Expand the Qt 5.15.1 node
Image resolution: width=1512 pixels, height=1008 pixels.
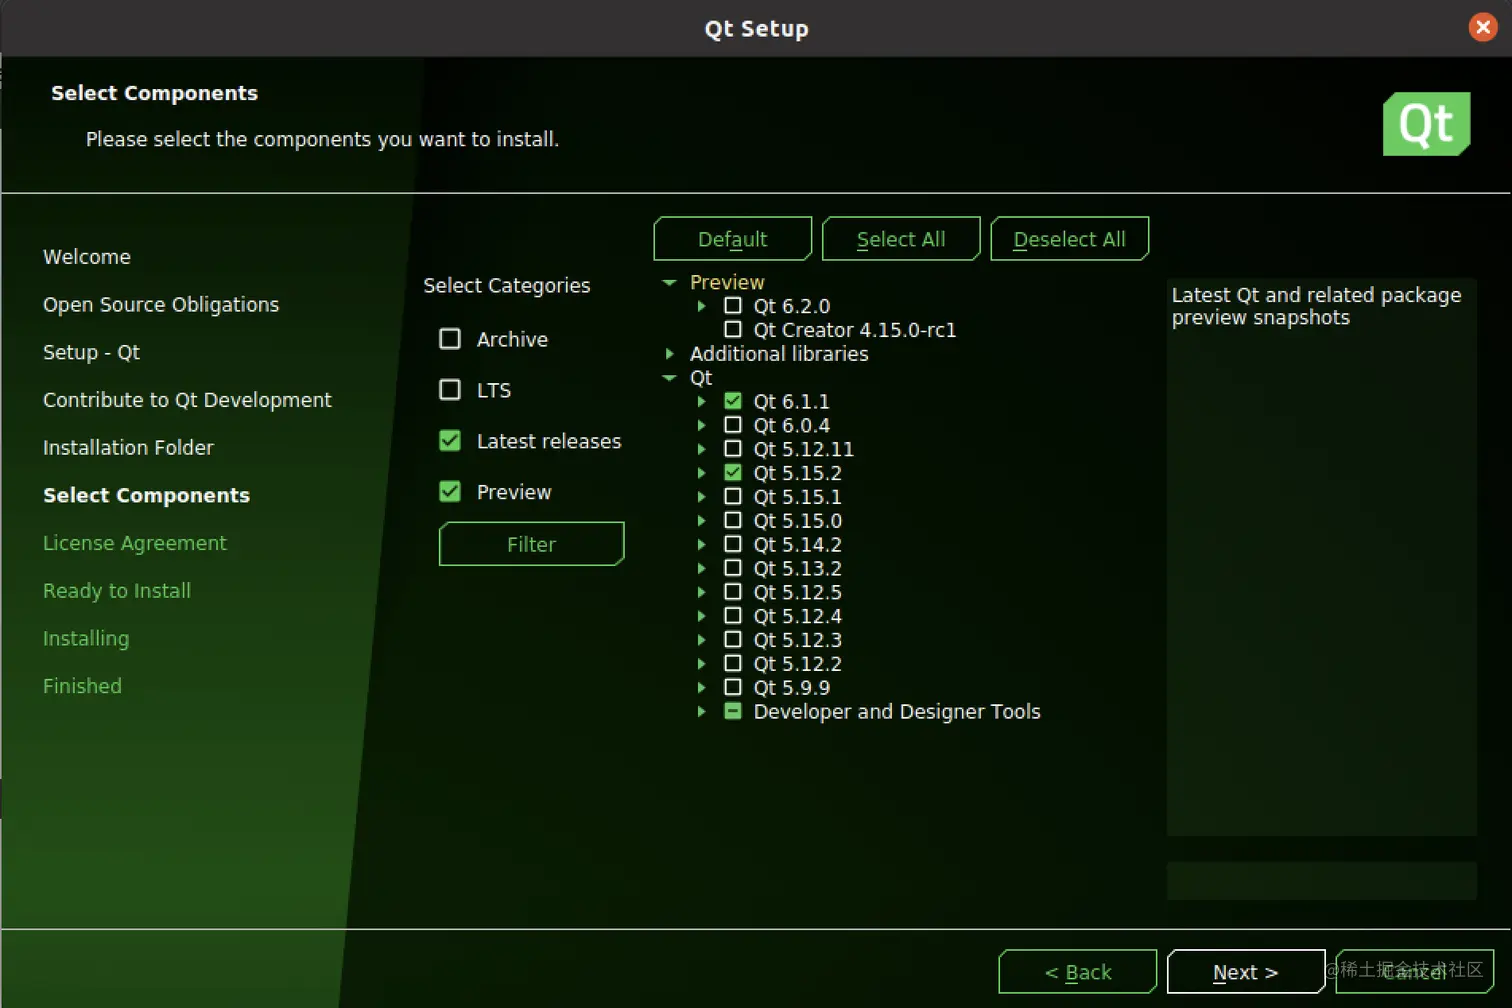701,497
